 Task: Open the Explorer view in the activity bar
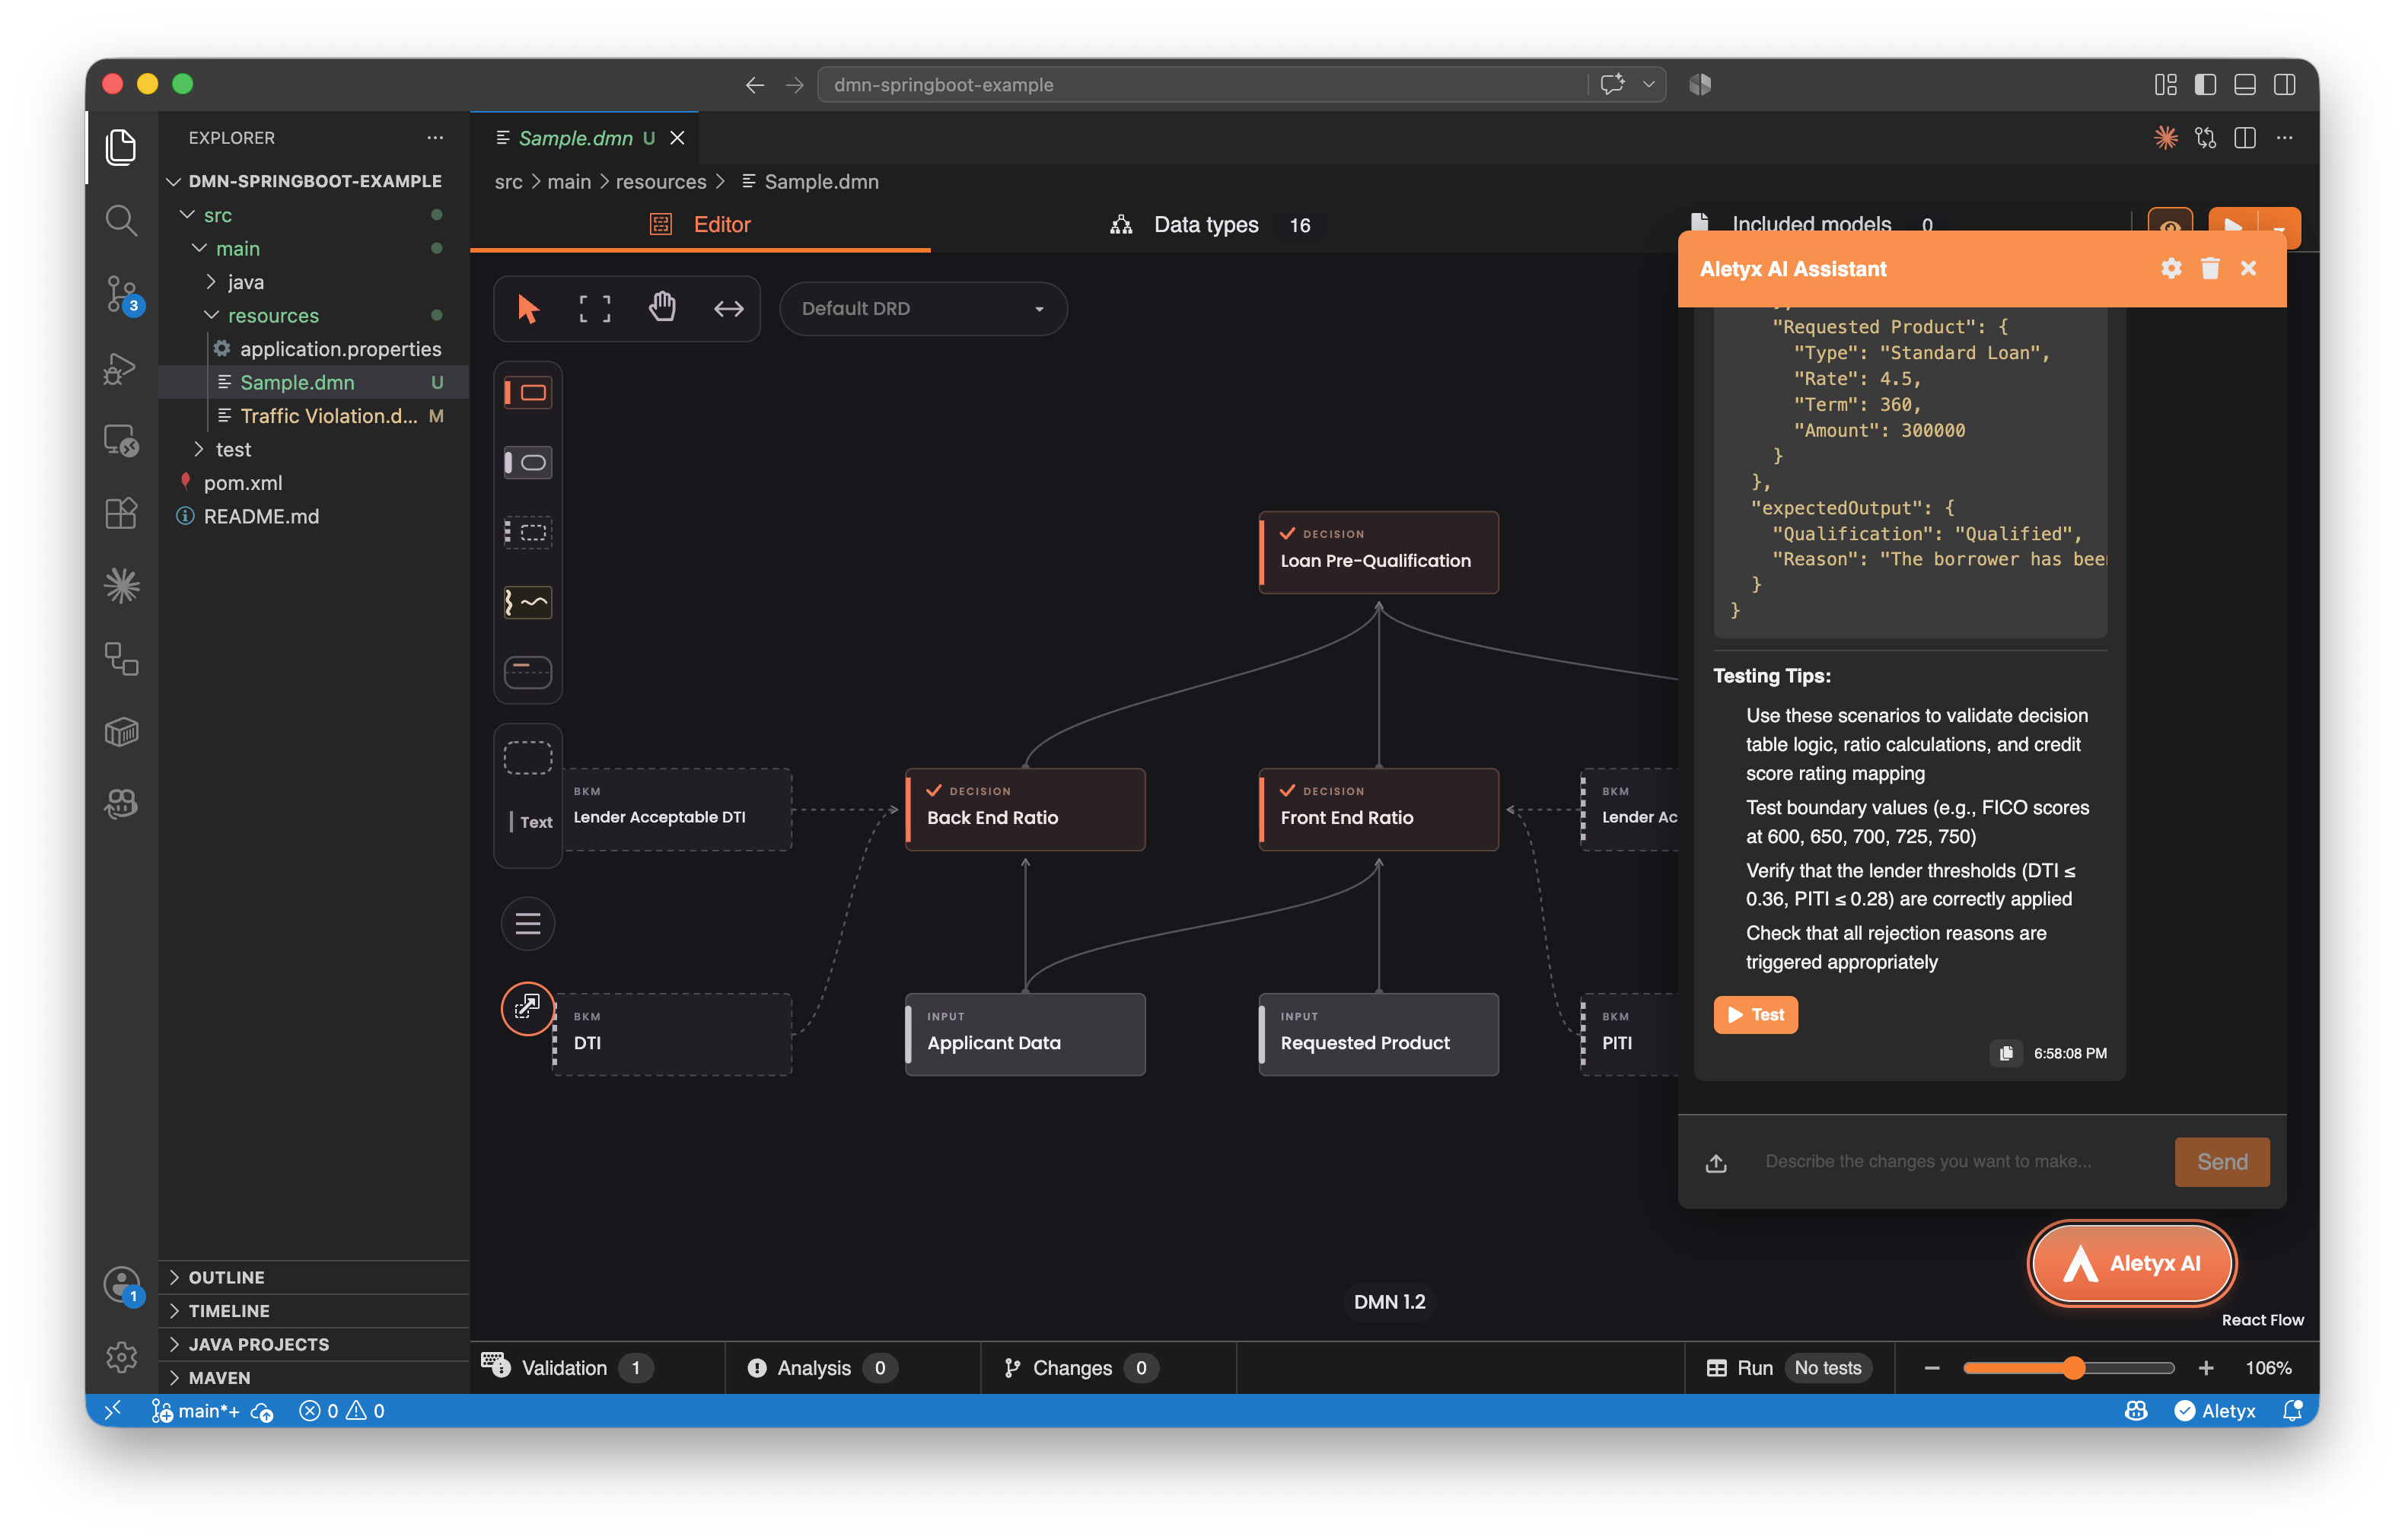[x=121, y=147]
